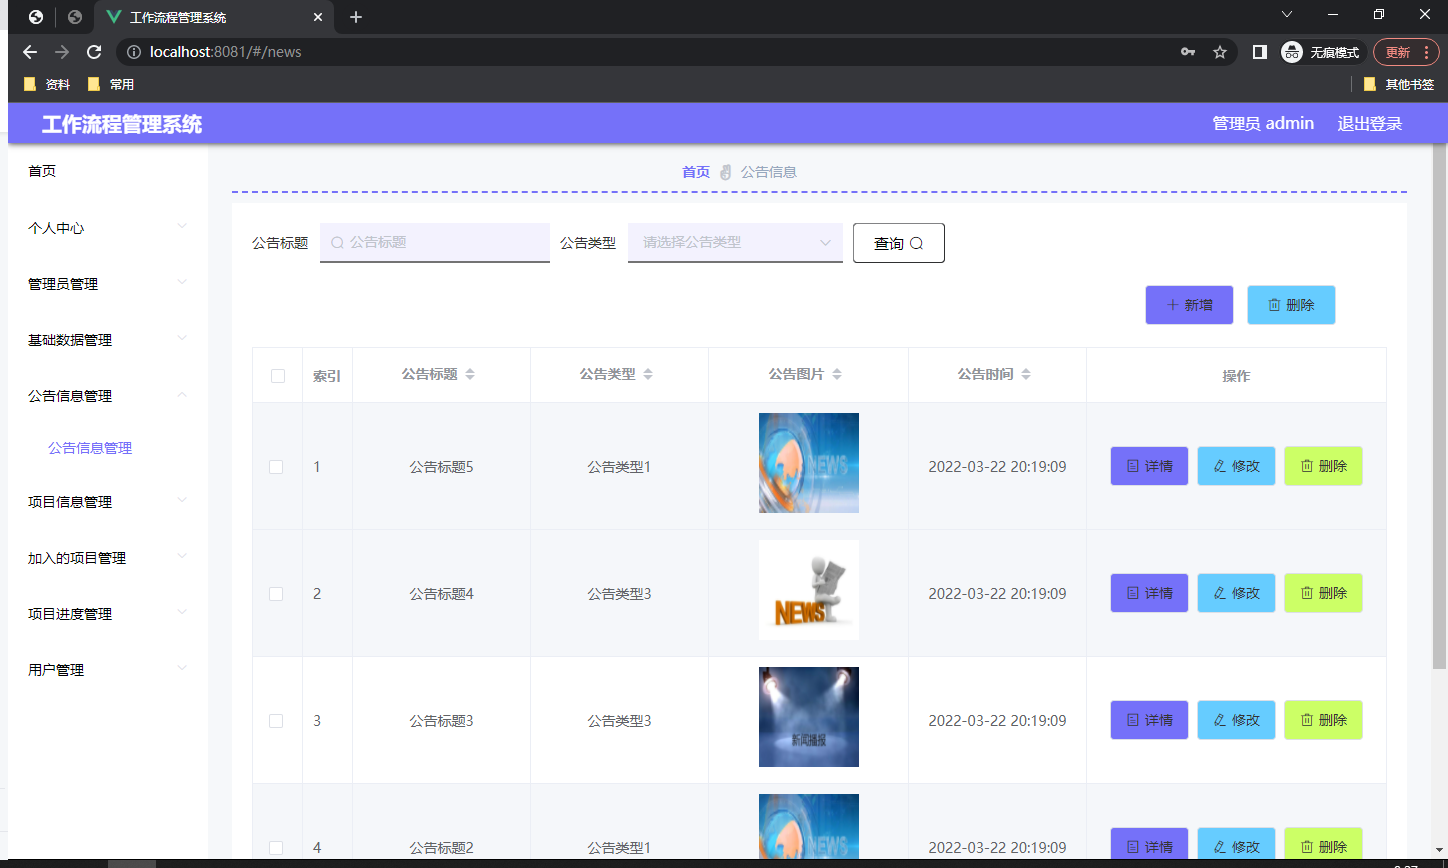Click the top 删除 batch delete button

tap(1291, 305)
